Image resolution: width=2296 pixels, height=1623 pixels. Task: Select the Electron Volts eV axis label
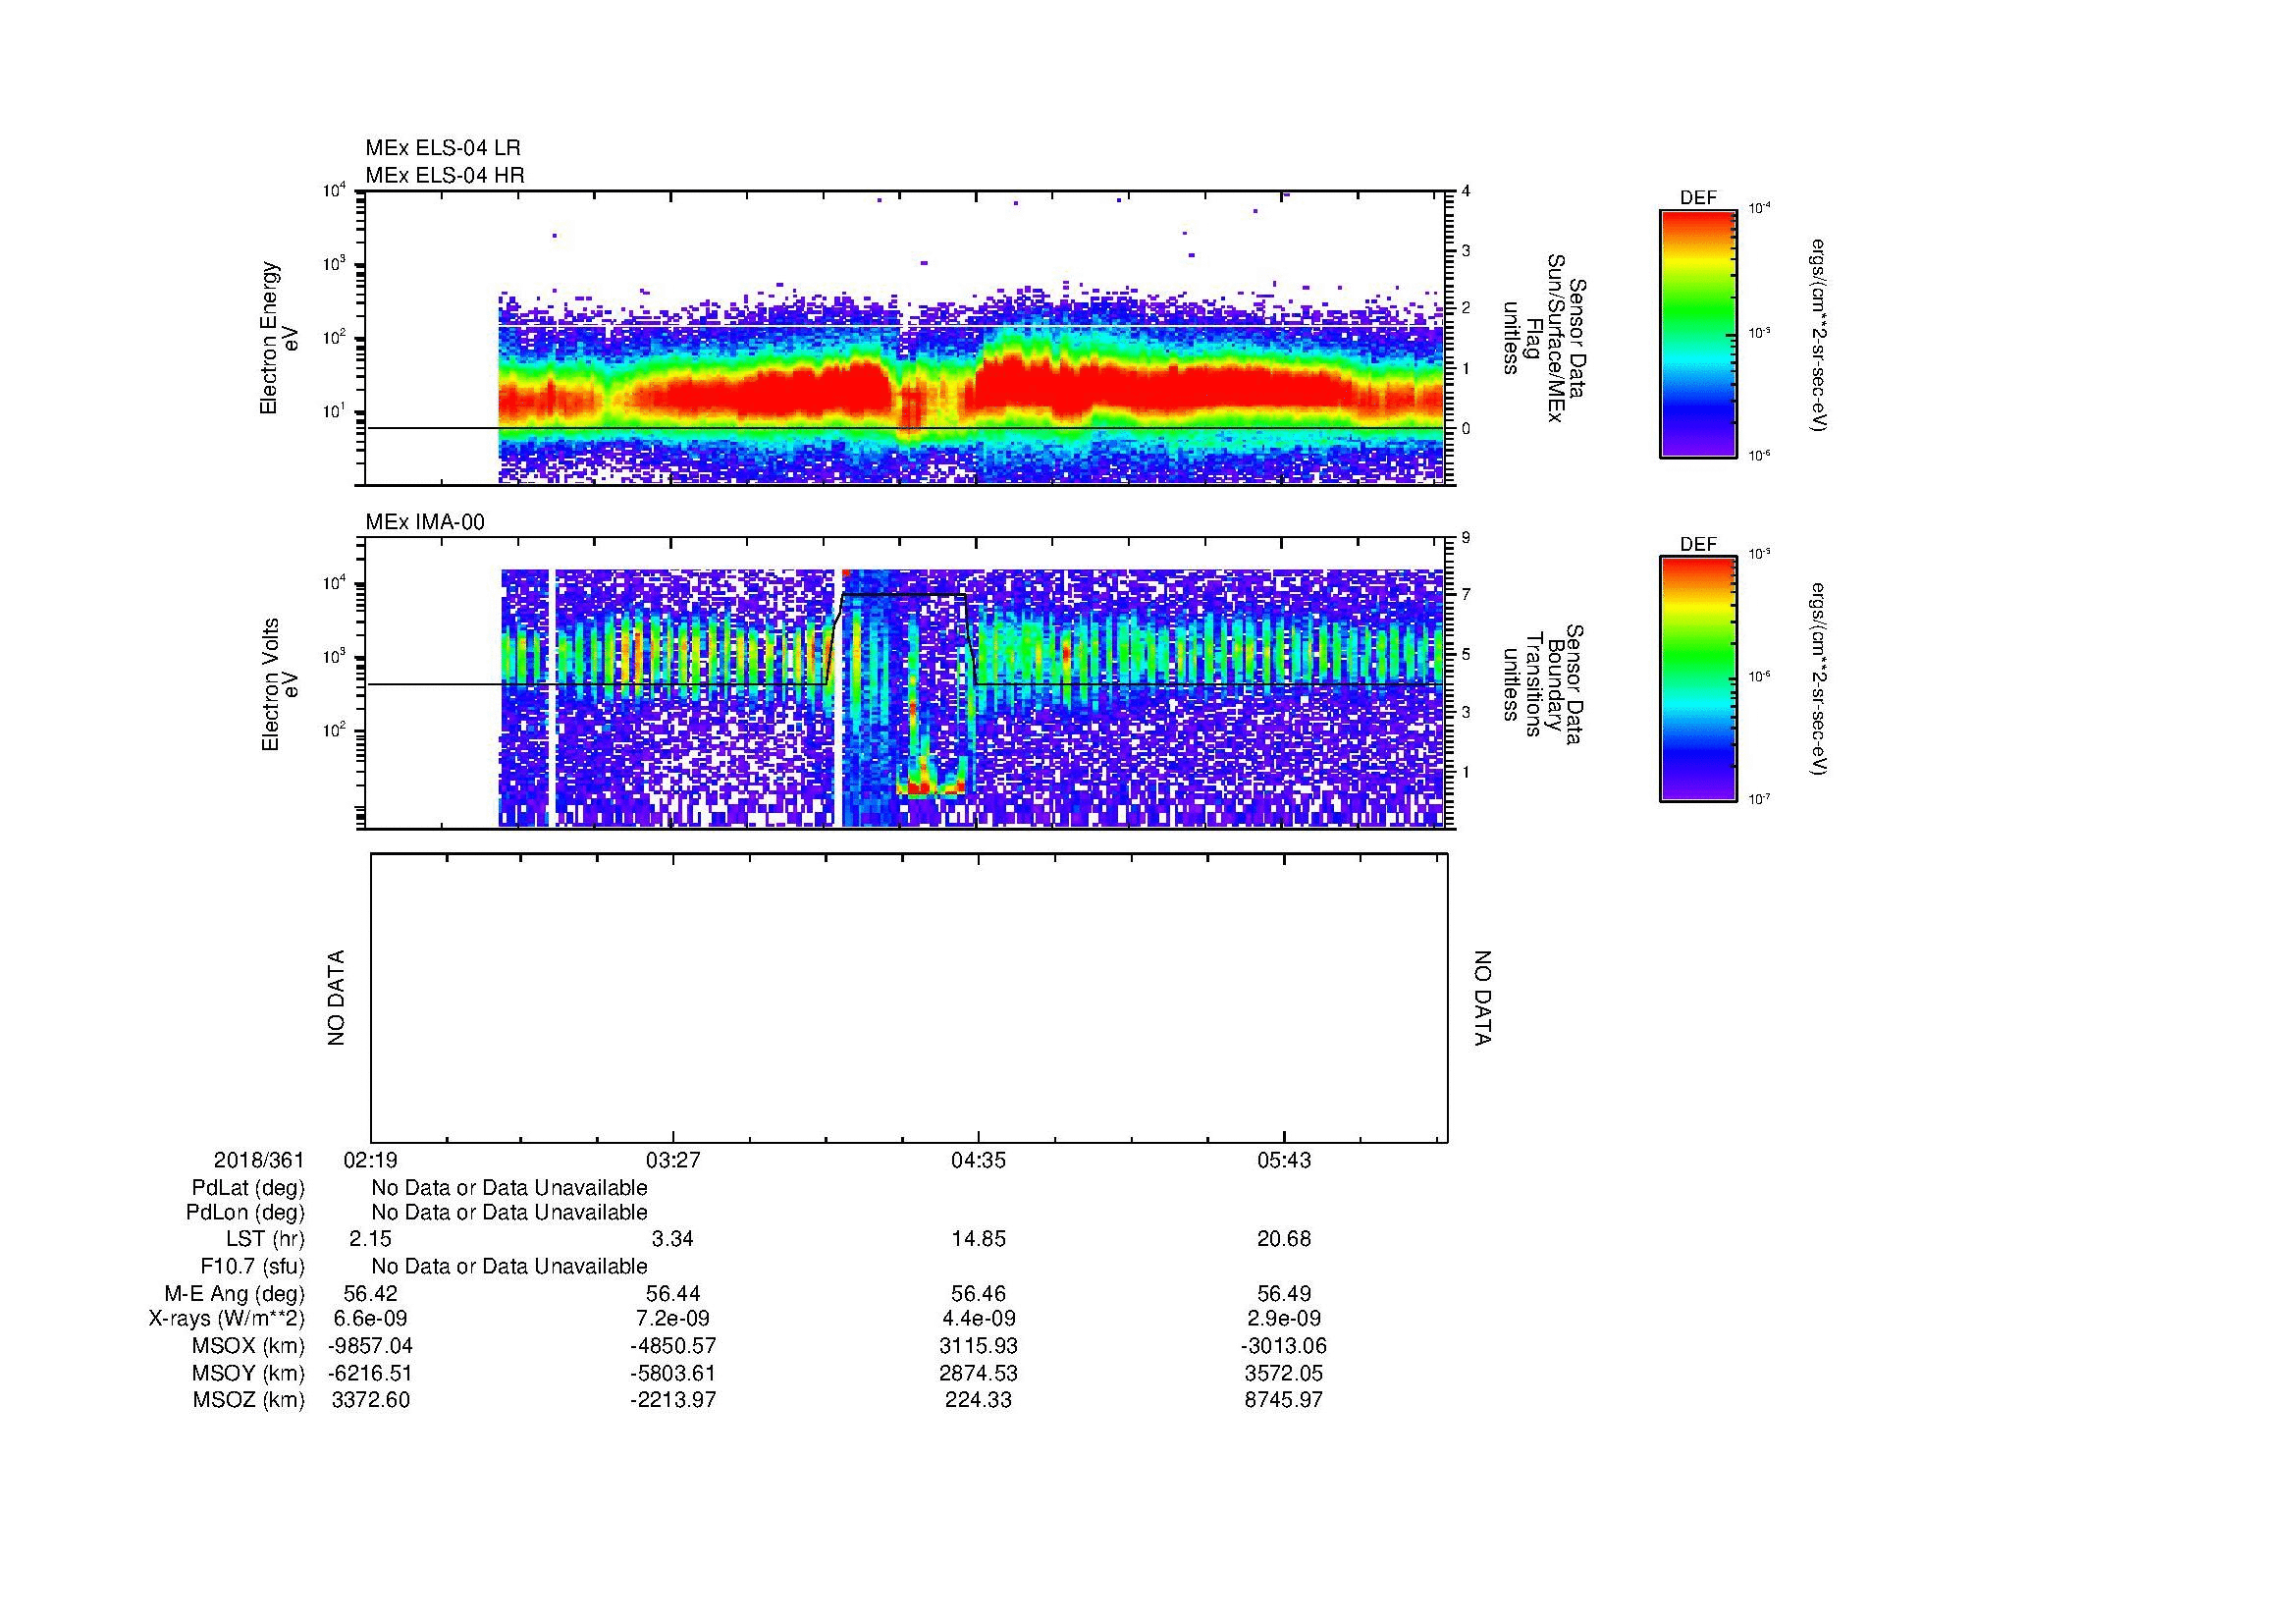pos(279,684)
